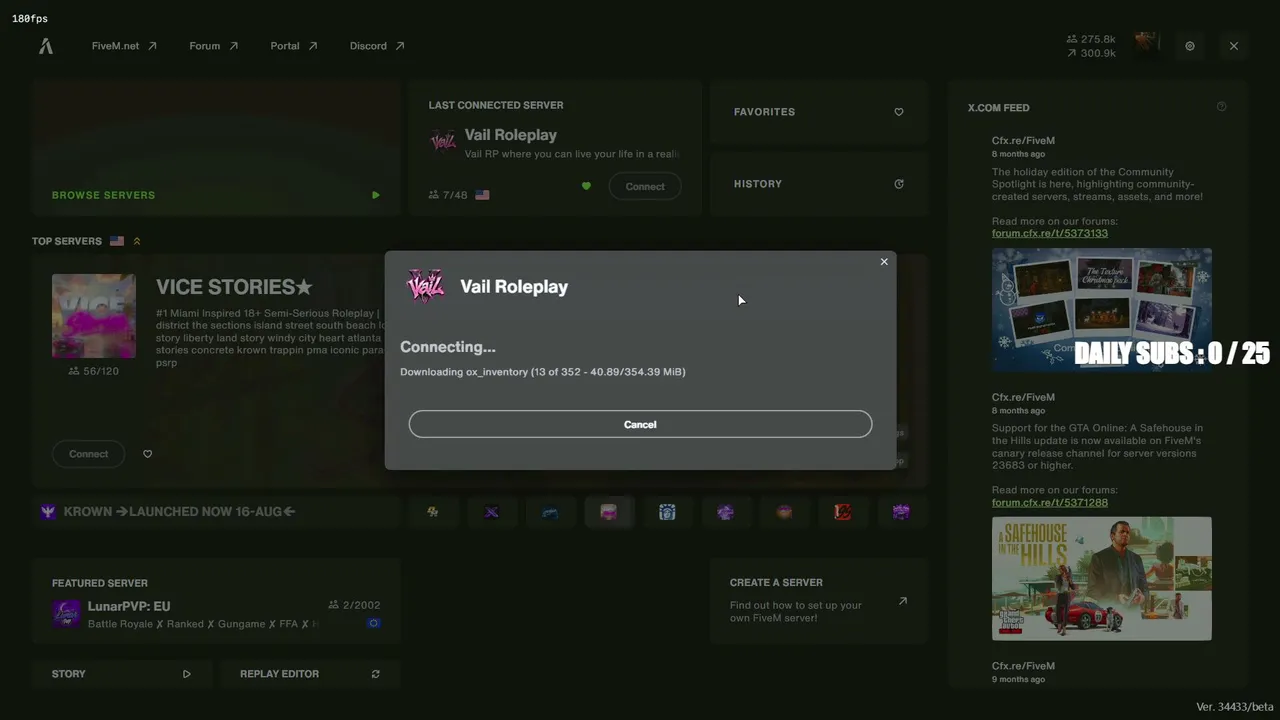Toggle favorite heart for Vail Roleplay
The height and width of the screenshot is (720, 1280).
586,186
